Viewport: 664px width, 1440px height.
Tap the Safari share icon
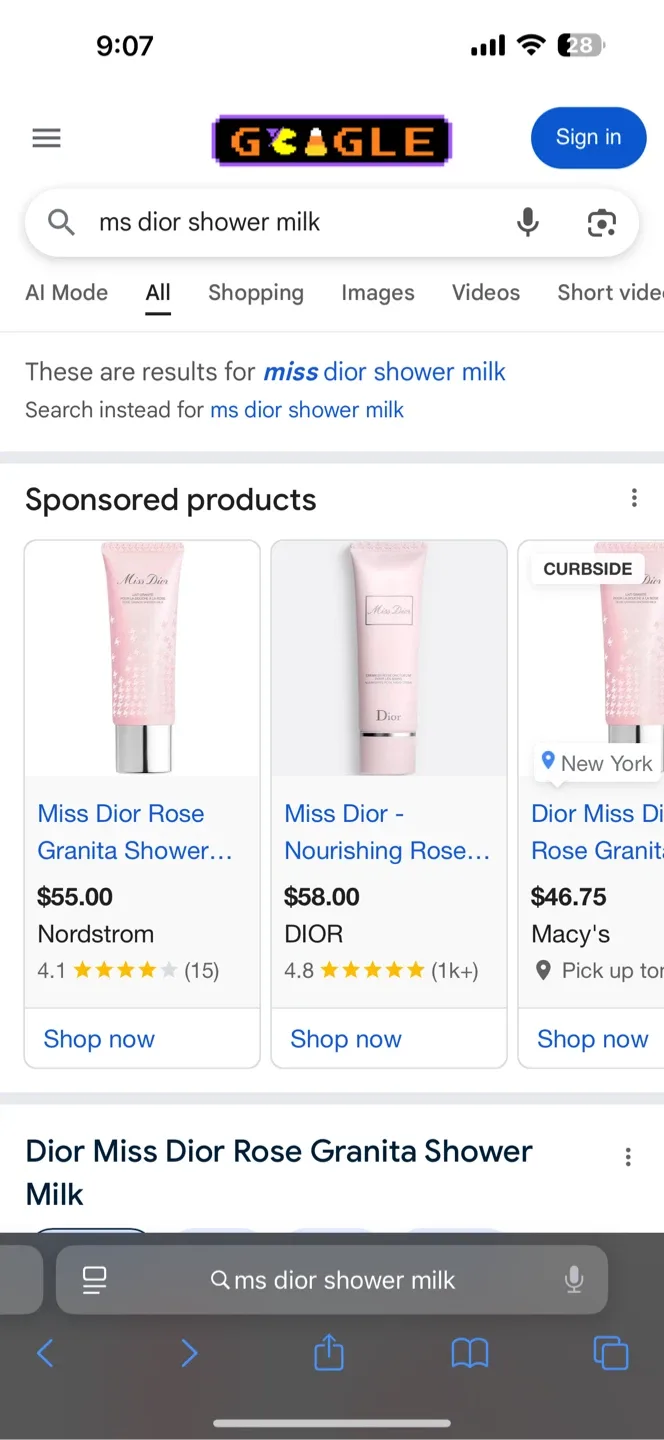click(x=328, y=1353)
